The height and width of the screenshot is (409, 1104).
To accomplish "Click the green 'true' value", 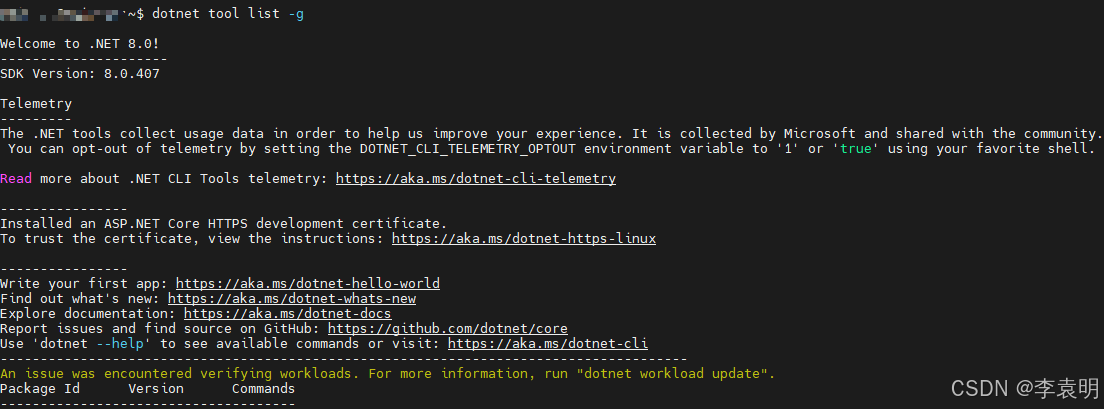I will (x=858, y=149).
